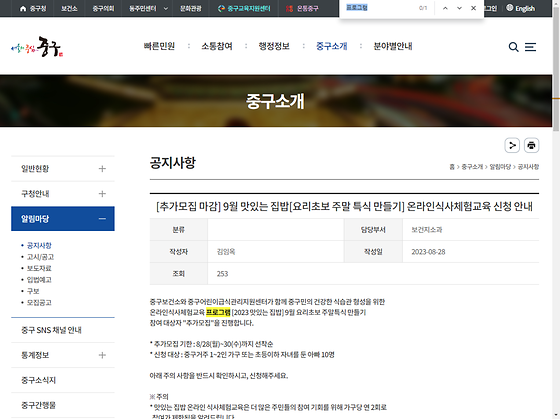560x419 pixels.
Task: Click the find-in-page search field
Action: [379, 8]
